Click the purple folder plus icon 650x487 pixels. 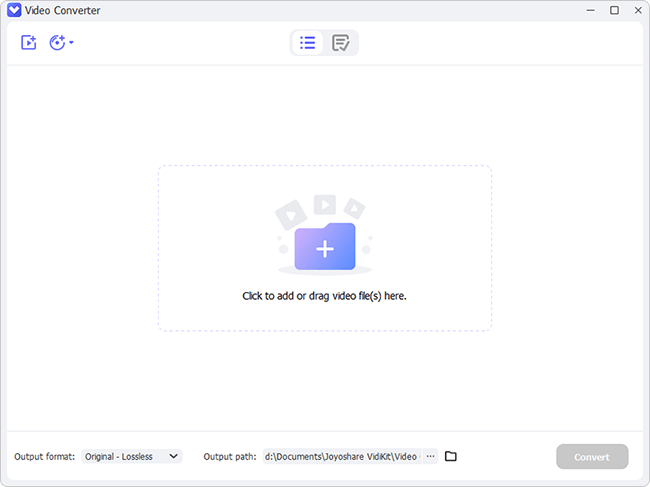[324, 247]
